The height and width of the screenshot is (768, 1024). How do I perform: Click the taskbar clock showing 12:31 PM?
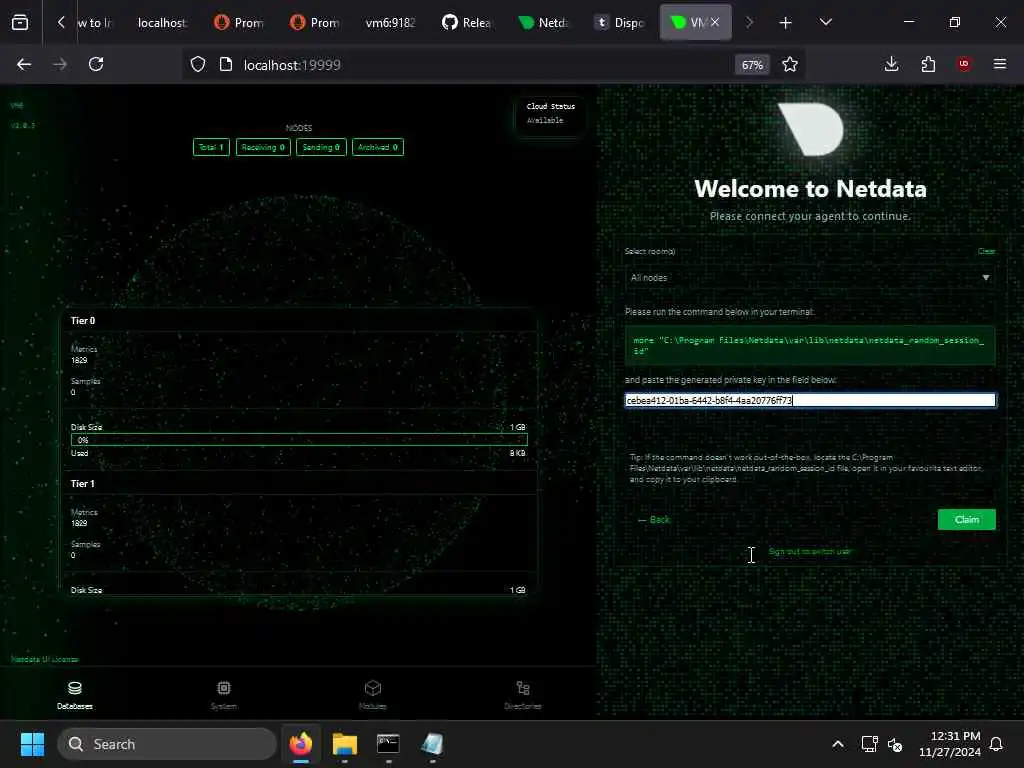click(x=950, y=744)
